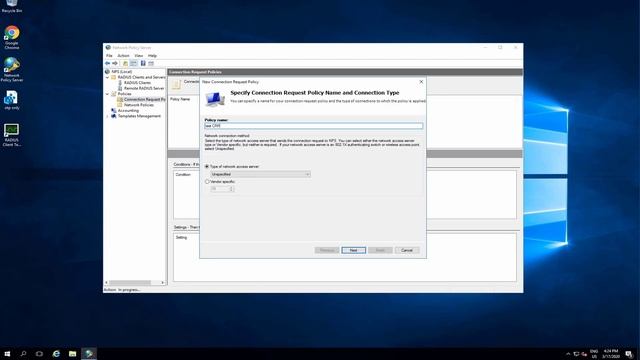Open the taskbar clock and date

tap(611, 353)
